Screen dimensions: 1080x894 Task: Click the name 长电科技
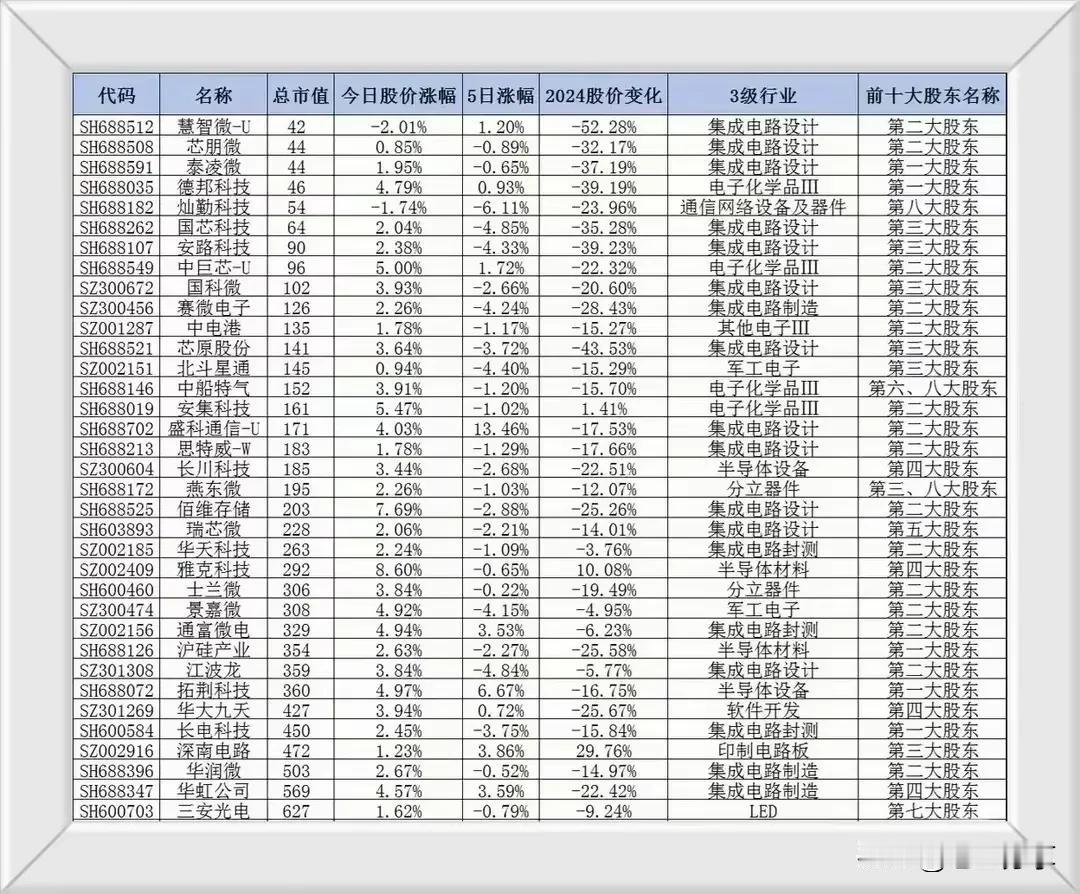(x=214, y=731)
